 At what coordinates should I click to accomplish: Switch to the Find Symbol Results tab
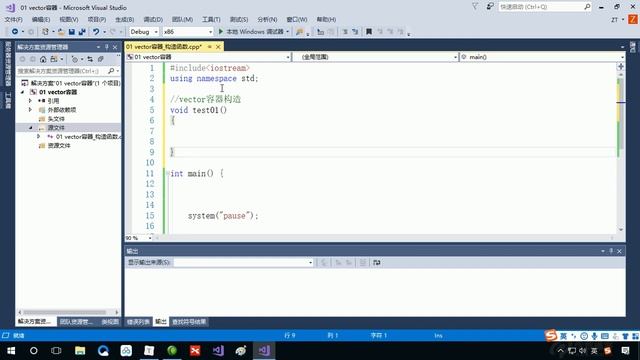point(189,322)
